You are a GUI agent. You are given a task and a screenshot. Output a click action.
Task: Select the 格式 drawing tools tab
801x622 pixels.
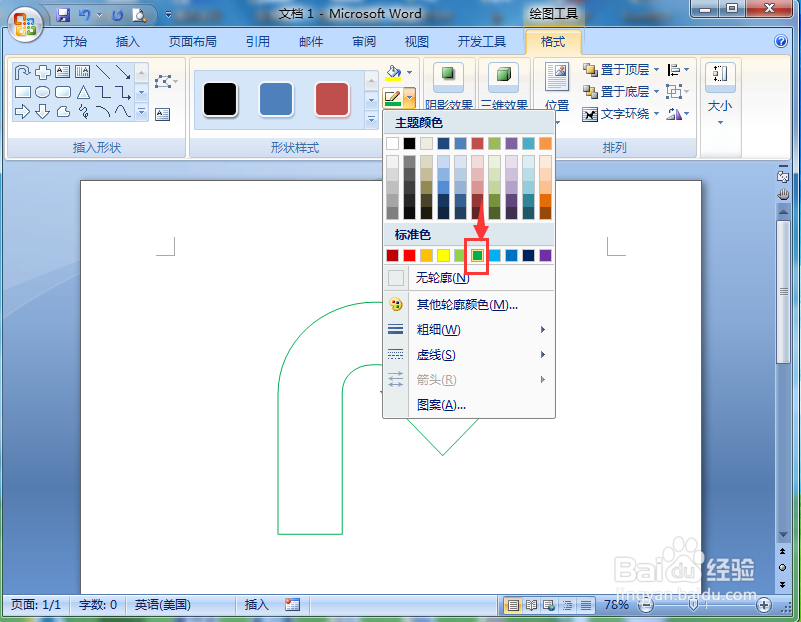coord(553,42)
